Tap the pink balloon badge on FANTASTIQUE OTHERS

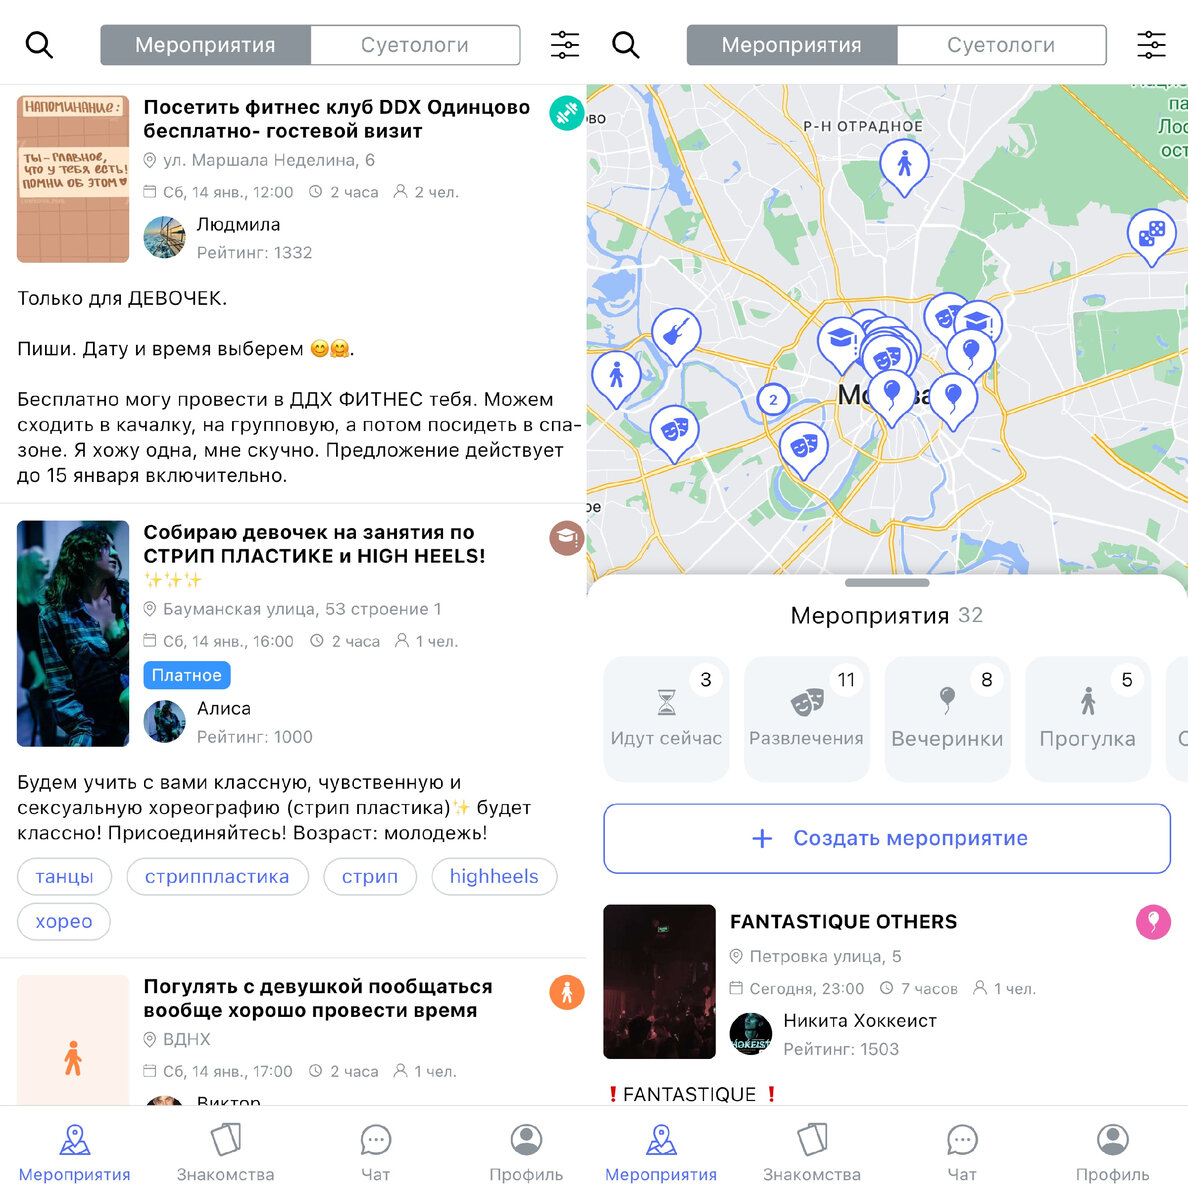click(1153, 922)
